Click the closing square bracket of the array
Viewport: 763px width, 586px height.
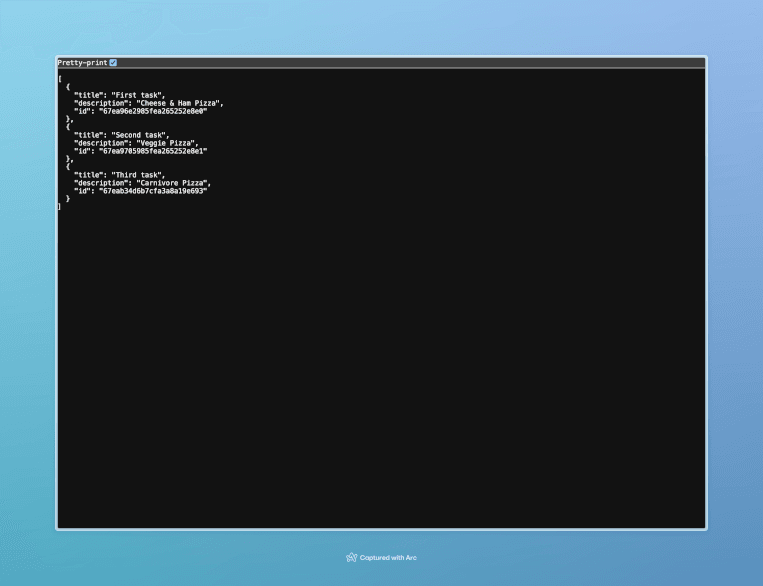pyautogui.click(x=60, y=207)
